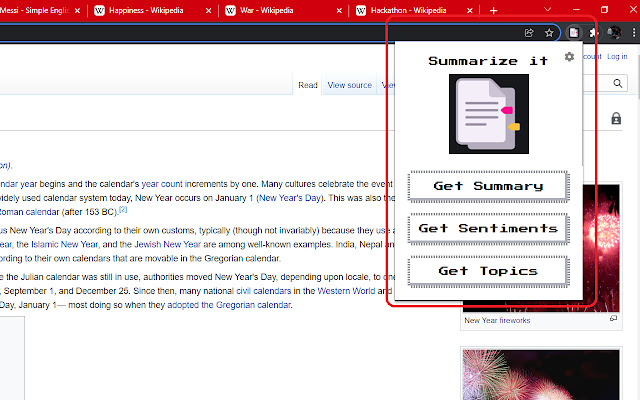Bookmark this page with the star icon
This screenshot has height=400, width=640.
point(549,33)
